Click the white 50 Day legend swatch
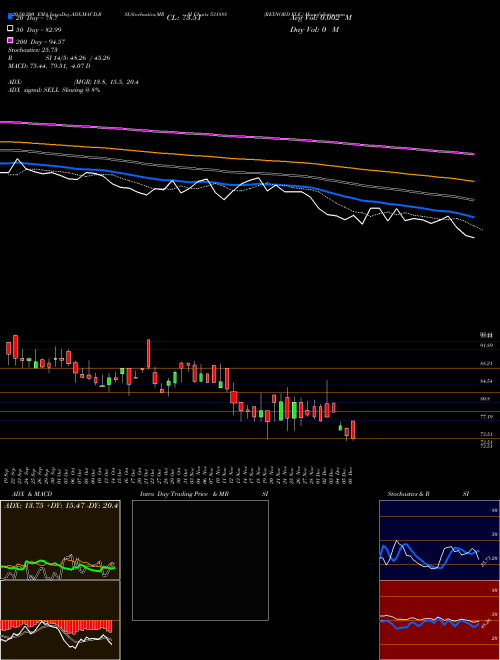 [x=10, y=29]
